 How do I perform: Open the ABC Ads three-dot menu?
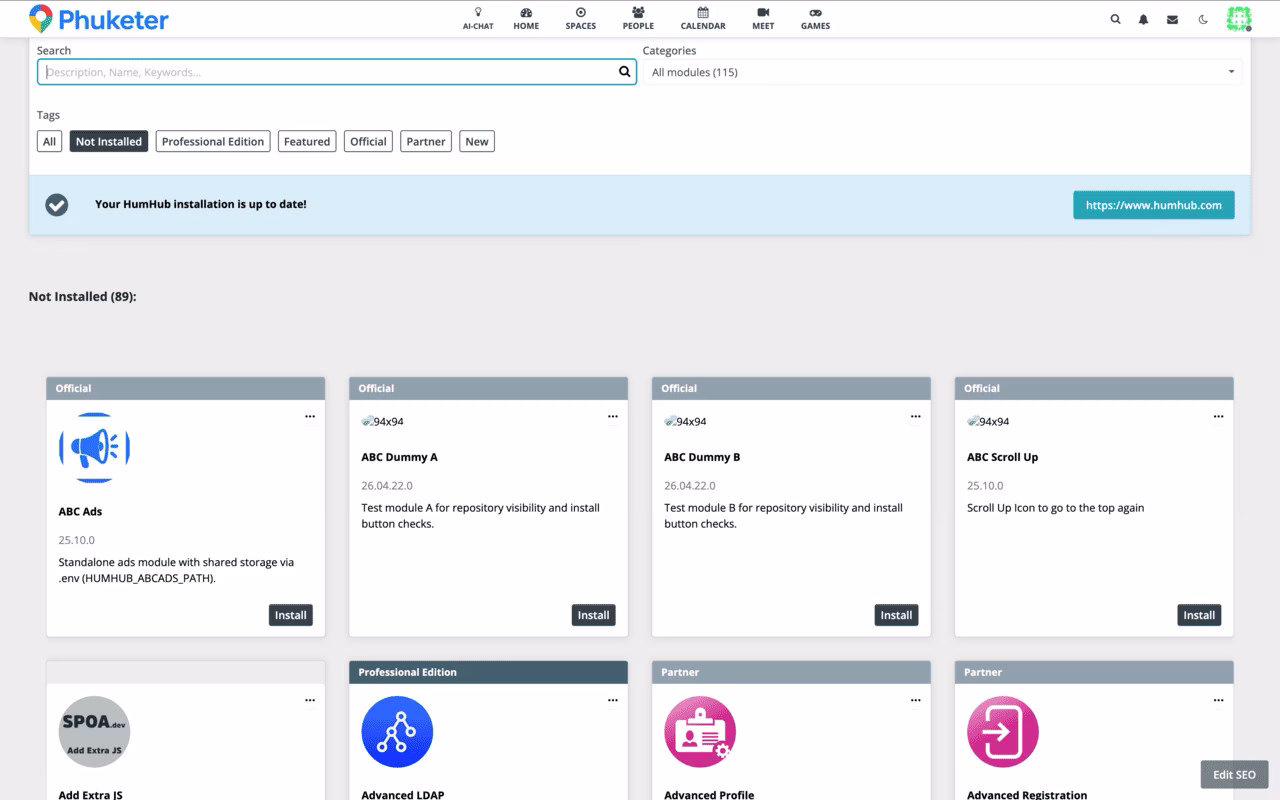(310, 417)
